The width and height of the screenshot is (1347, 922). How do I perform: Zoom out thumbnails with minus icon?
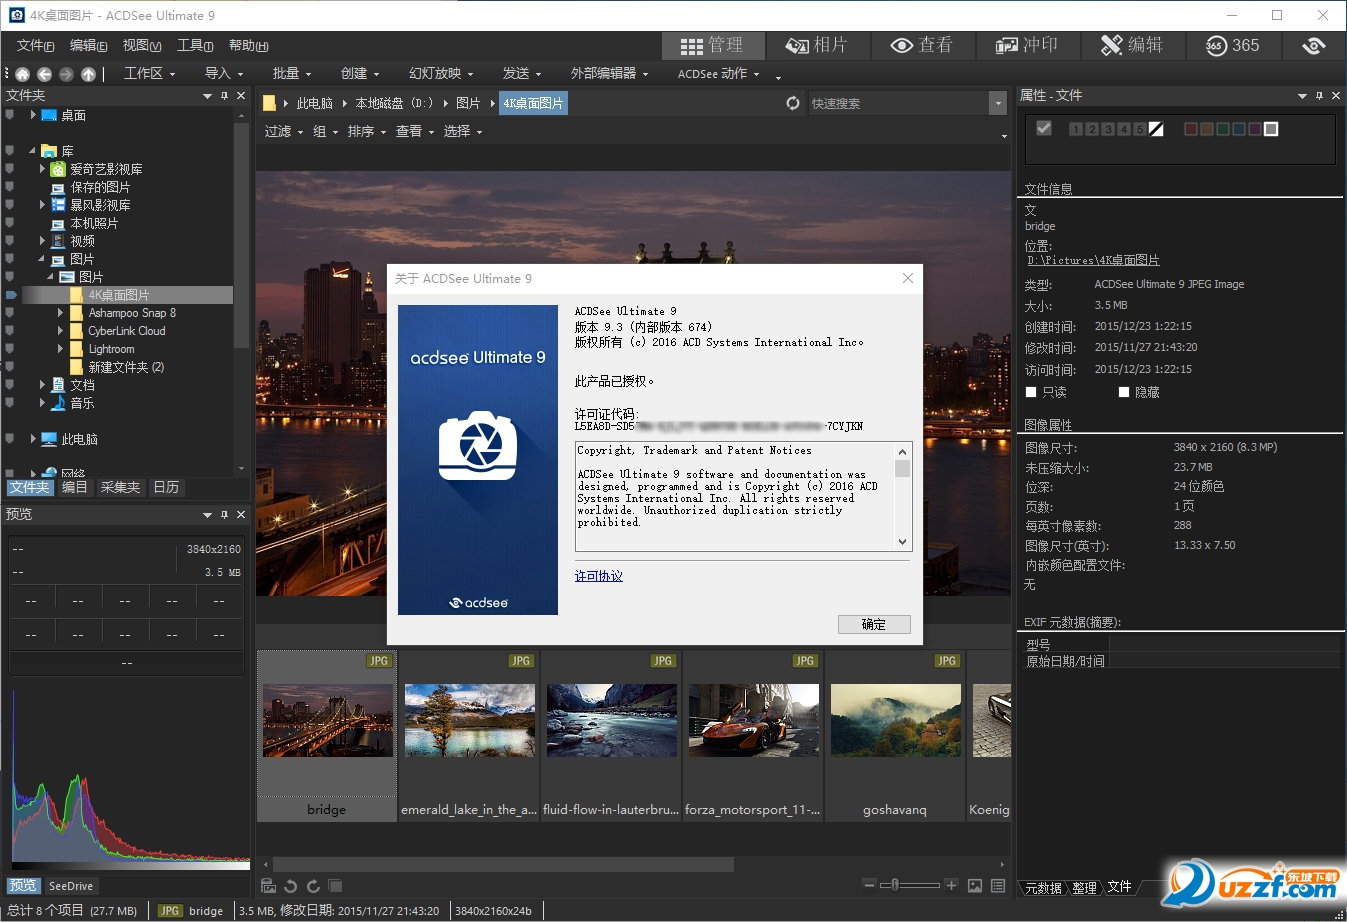click(869, 885)
